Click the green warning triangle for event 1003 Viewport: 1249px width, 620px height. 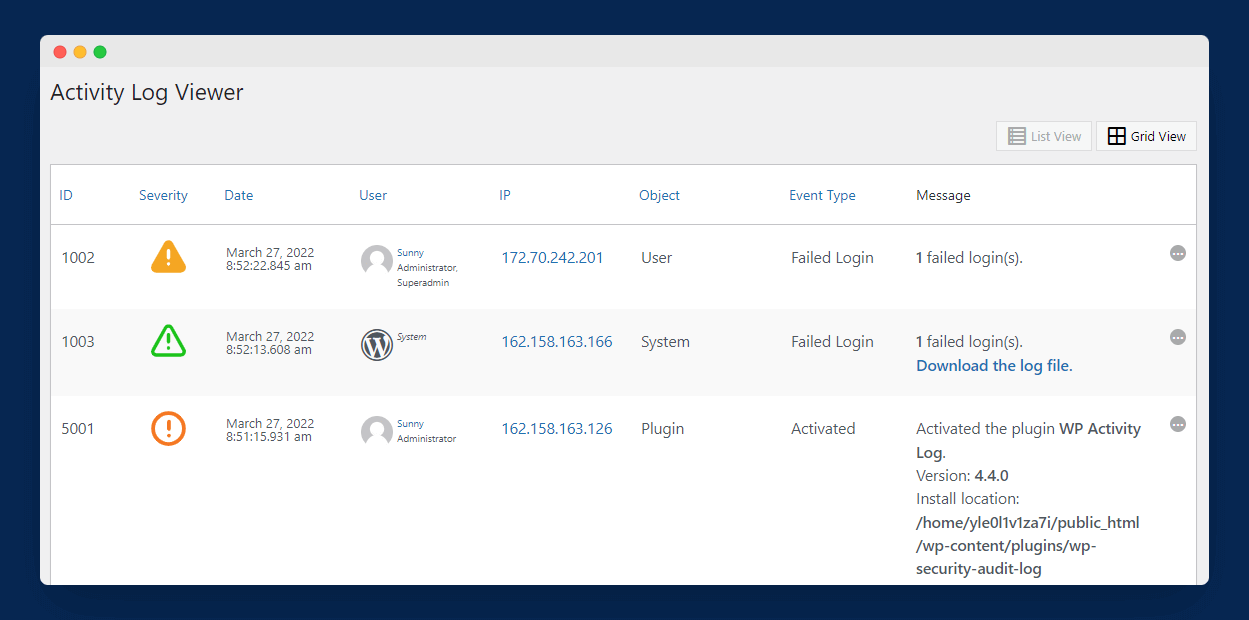click(168, 341)
